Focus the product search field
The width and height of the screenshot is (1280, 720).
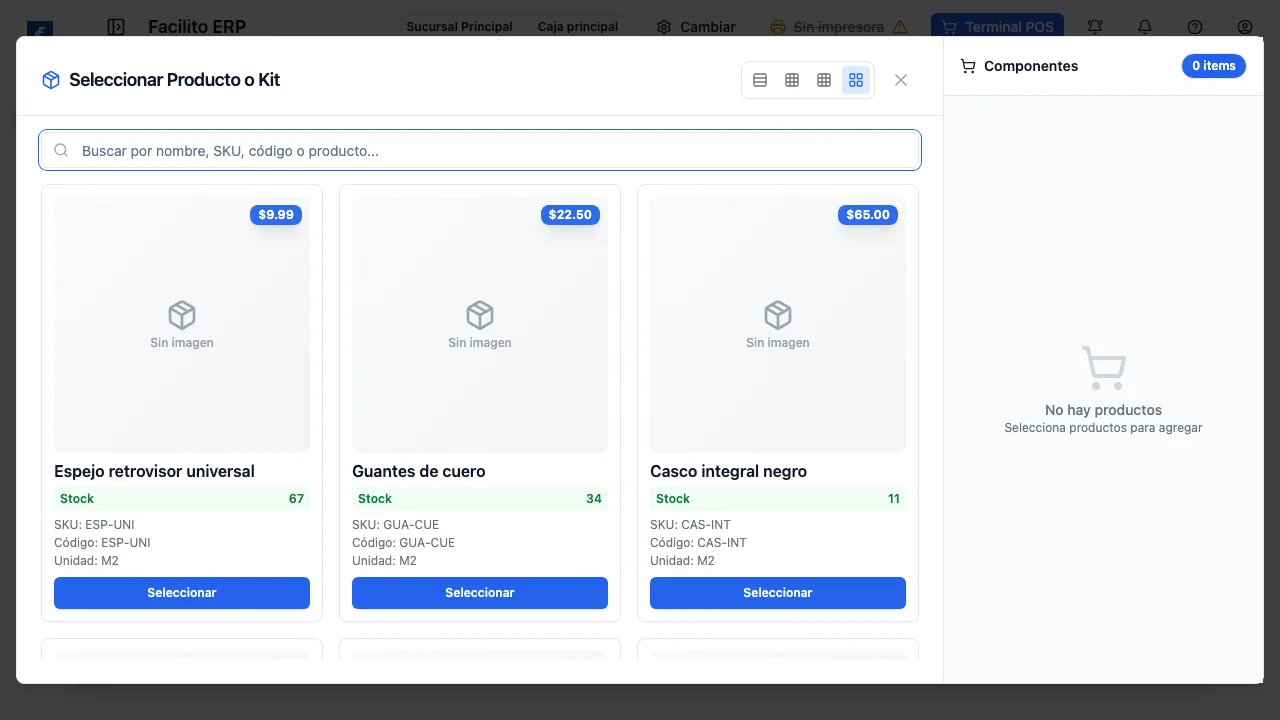(x=480, y=151)
